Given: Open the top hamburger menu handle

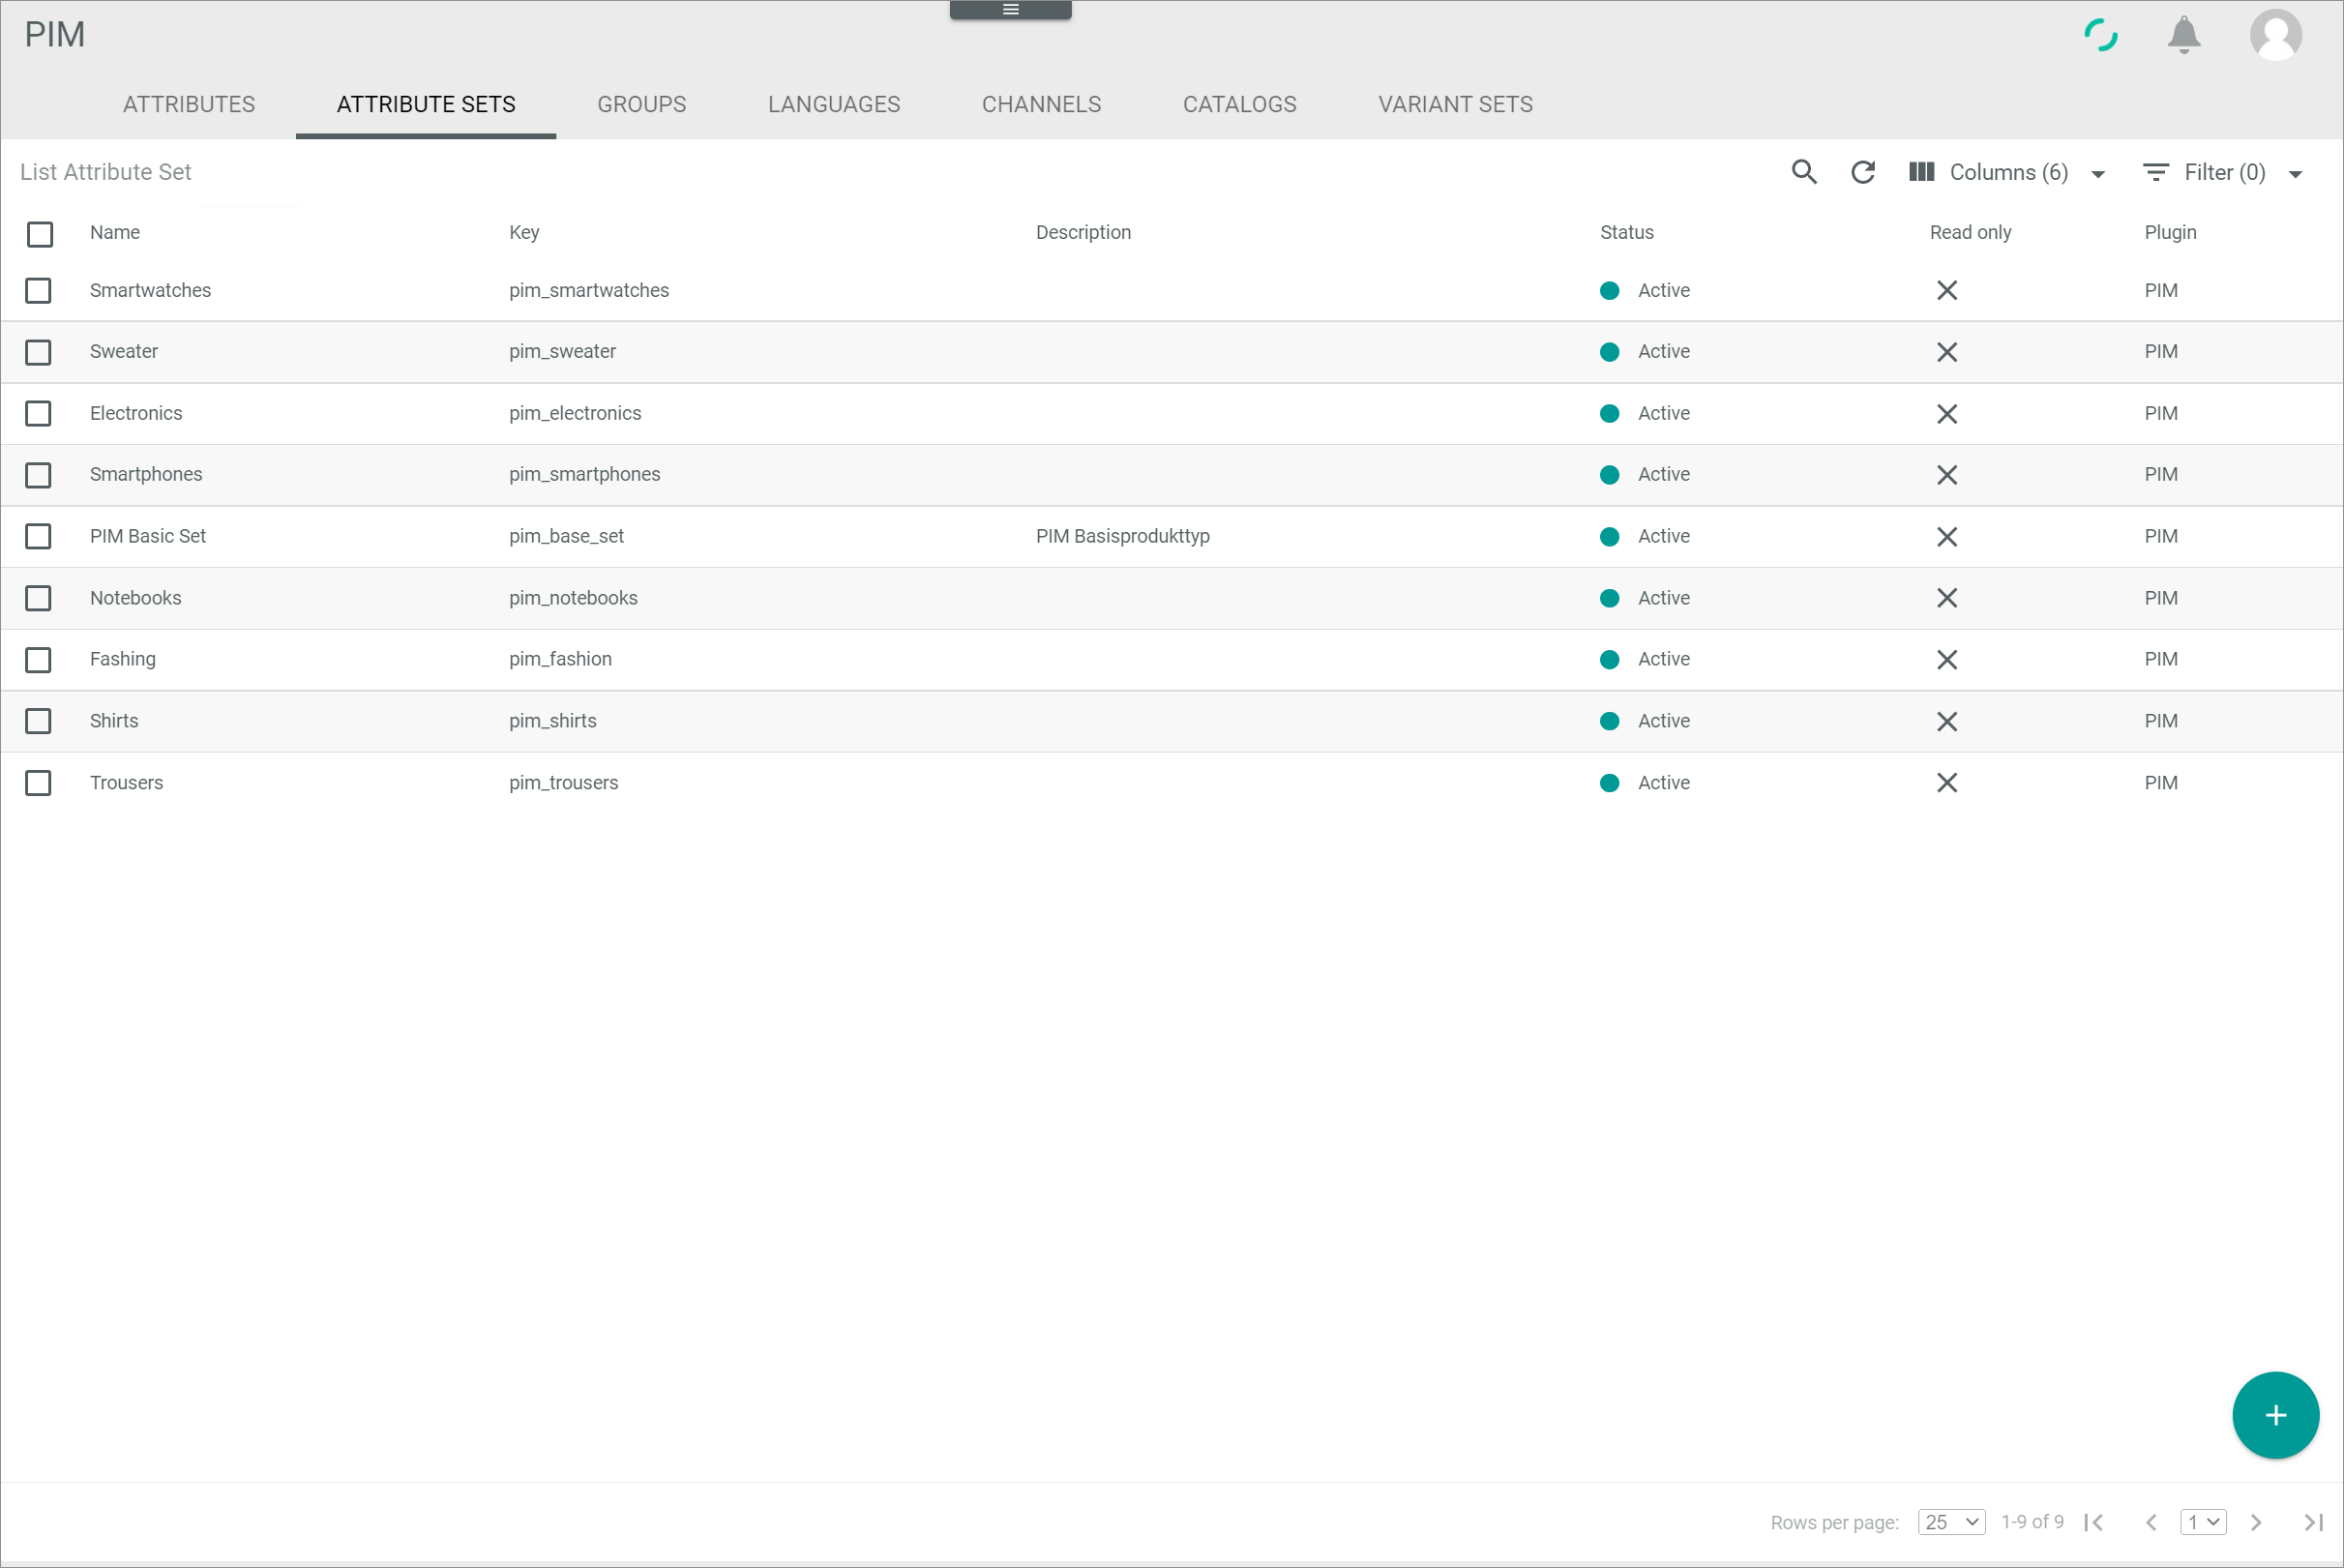Looking at the screenshot, I should click(1011, 9).
